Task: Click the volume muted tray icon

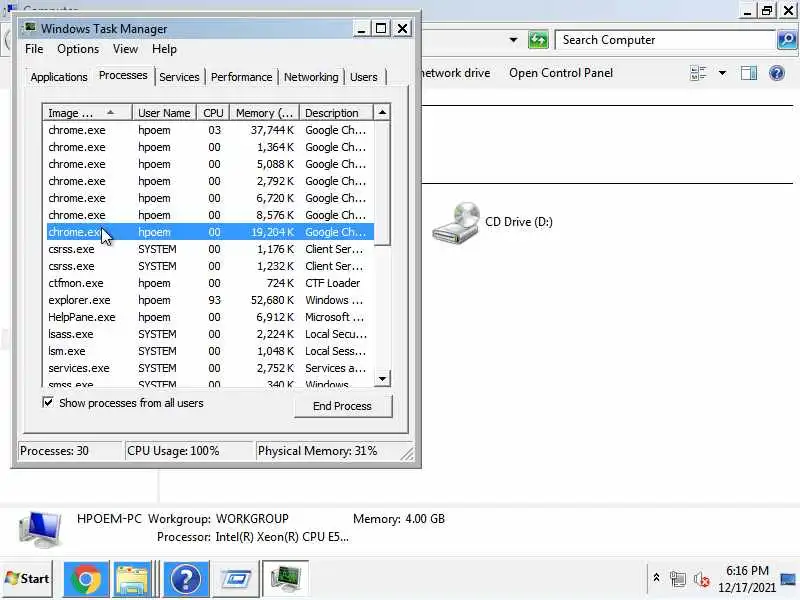Action: 702,579
